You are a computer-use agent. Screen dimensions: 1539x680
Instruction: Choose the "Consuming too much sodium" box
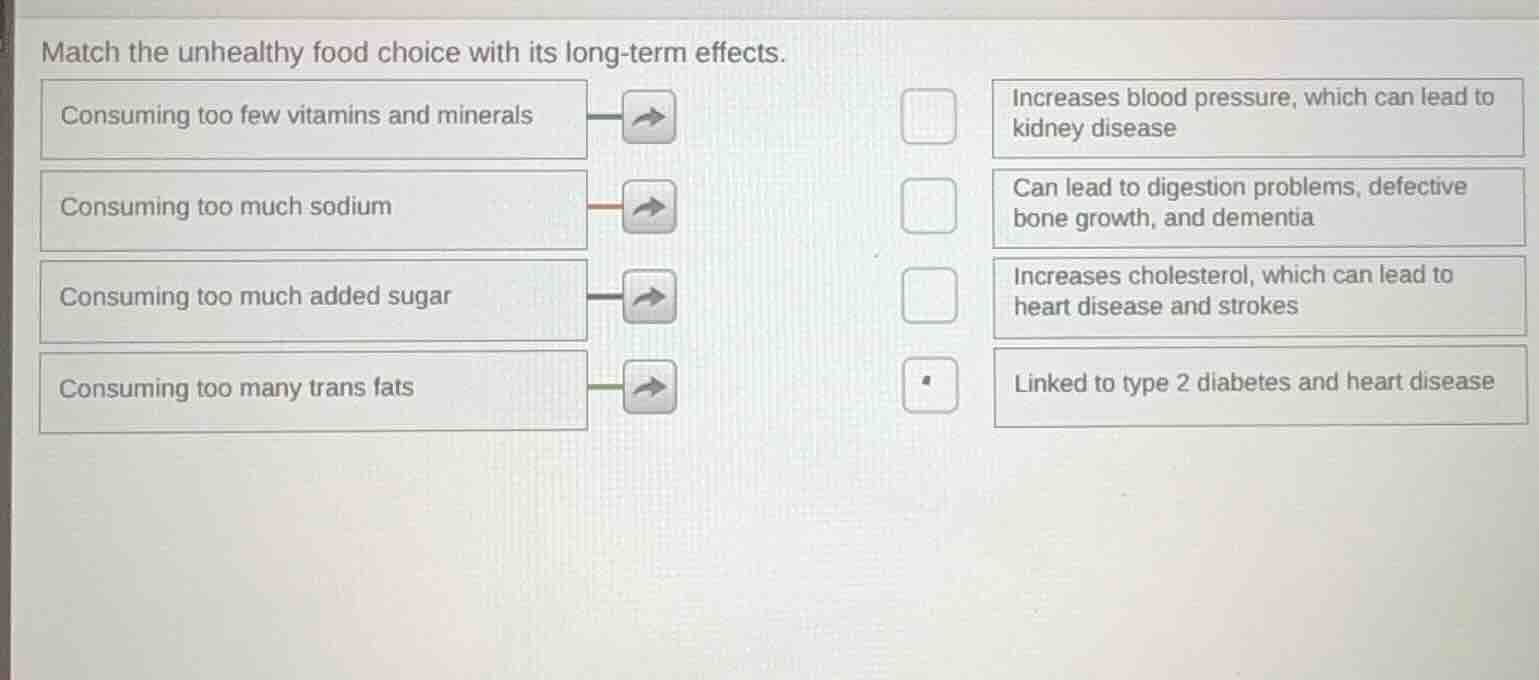tap(313, 209)
